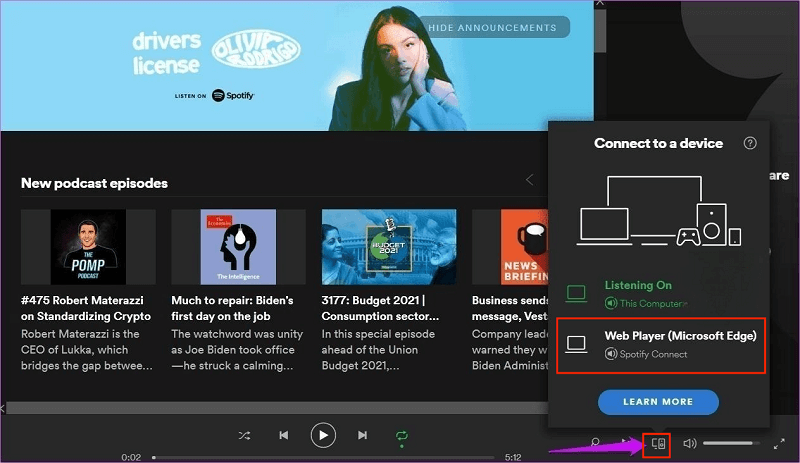
Task: Click the LEARN MORE button
Action: coord(658,402)
